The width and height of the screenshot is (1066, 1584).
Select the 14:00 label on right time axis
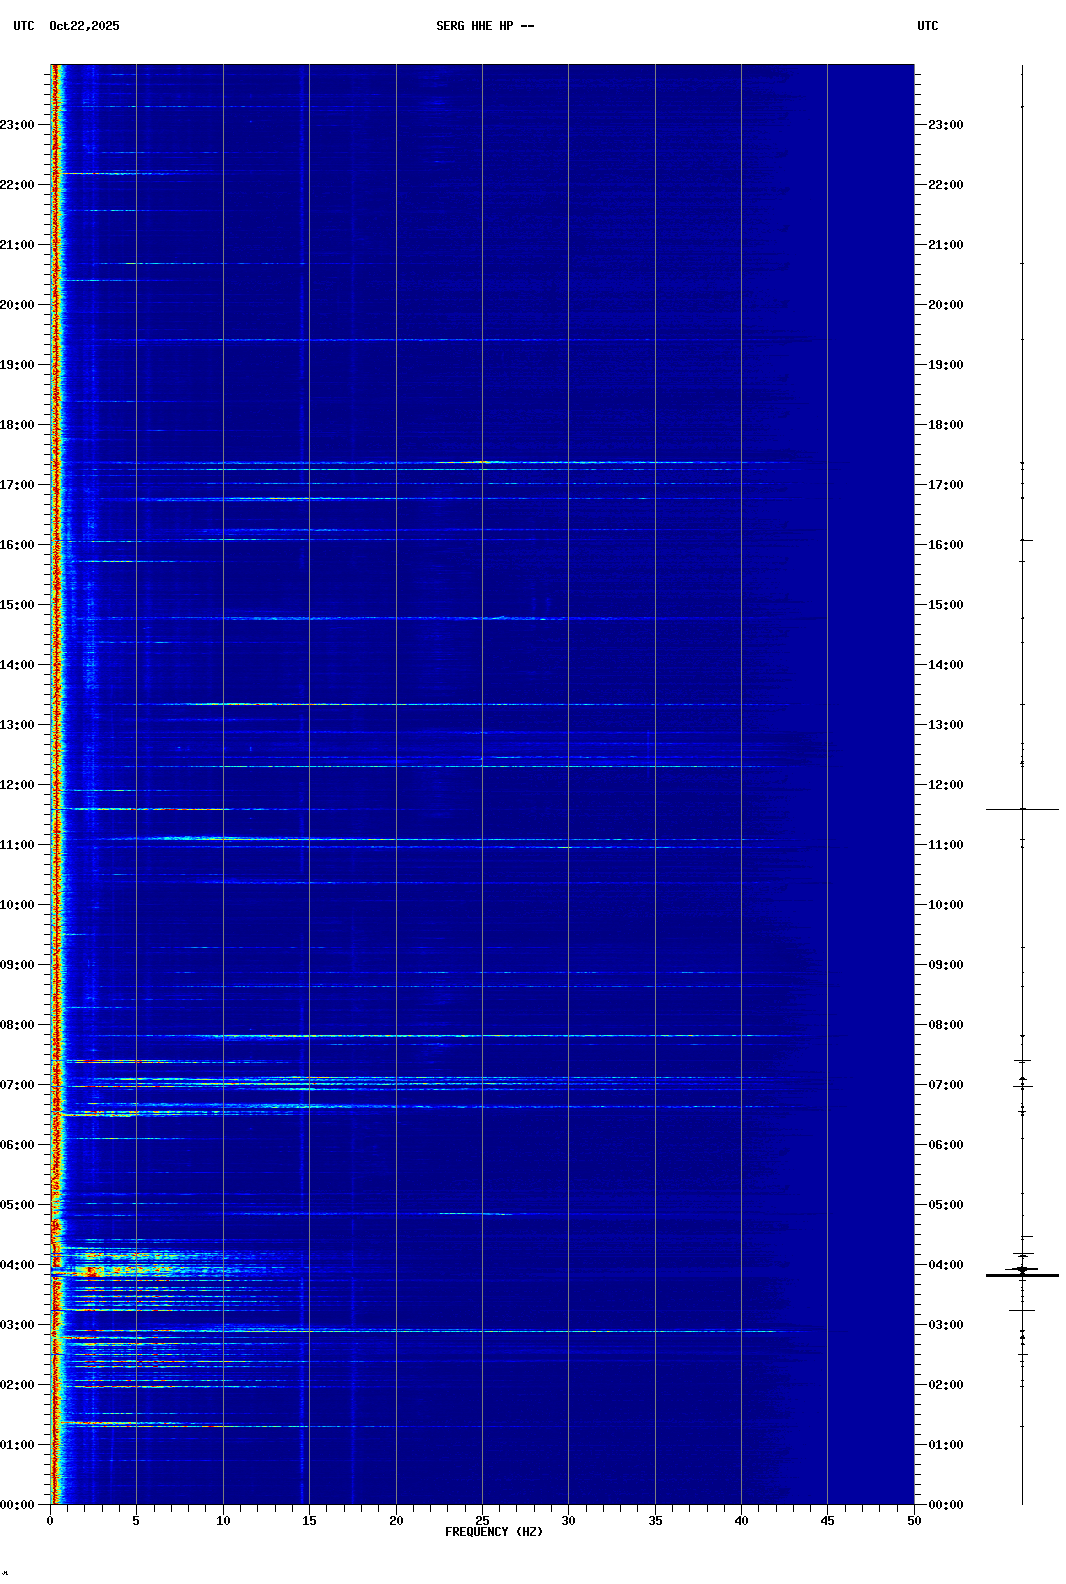945,665
